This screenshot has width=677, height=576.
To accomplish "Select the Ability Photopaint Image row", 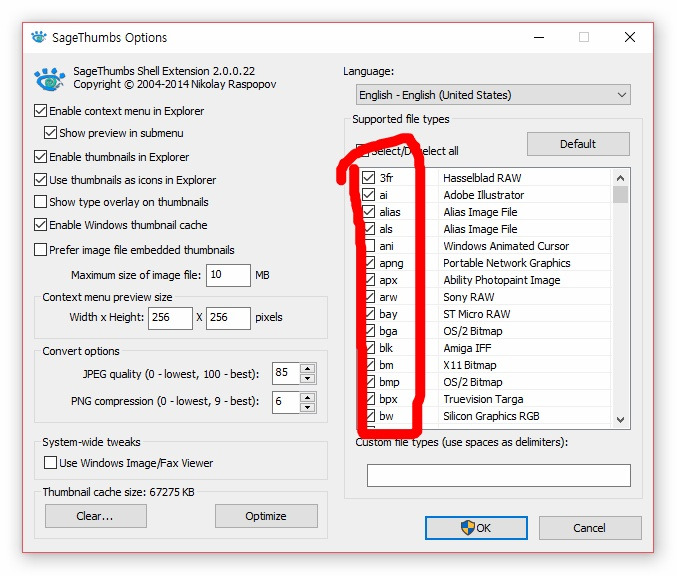I will point(502,280).
